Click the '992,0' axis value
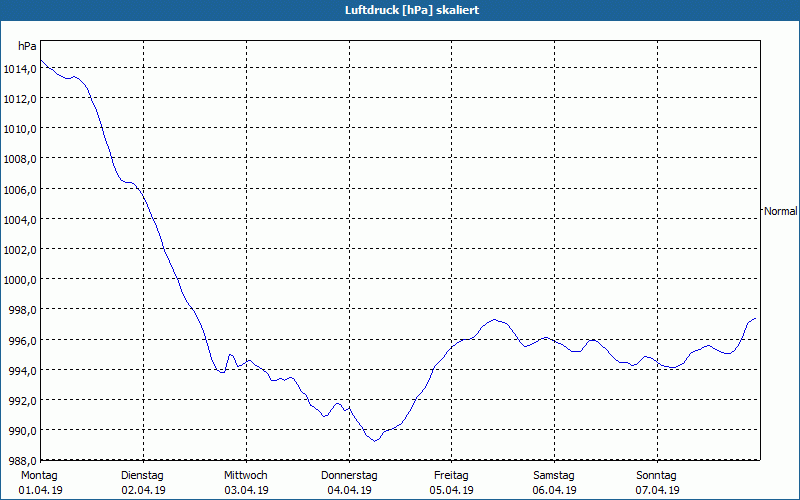This screenshot has width=800, height=500. click(x=23, y=401)
